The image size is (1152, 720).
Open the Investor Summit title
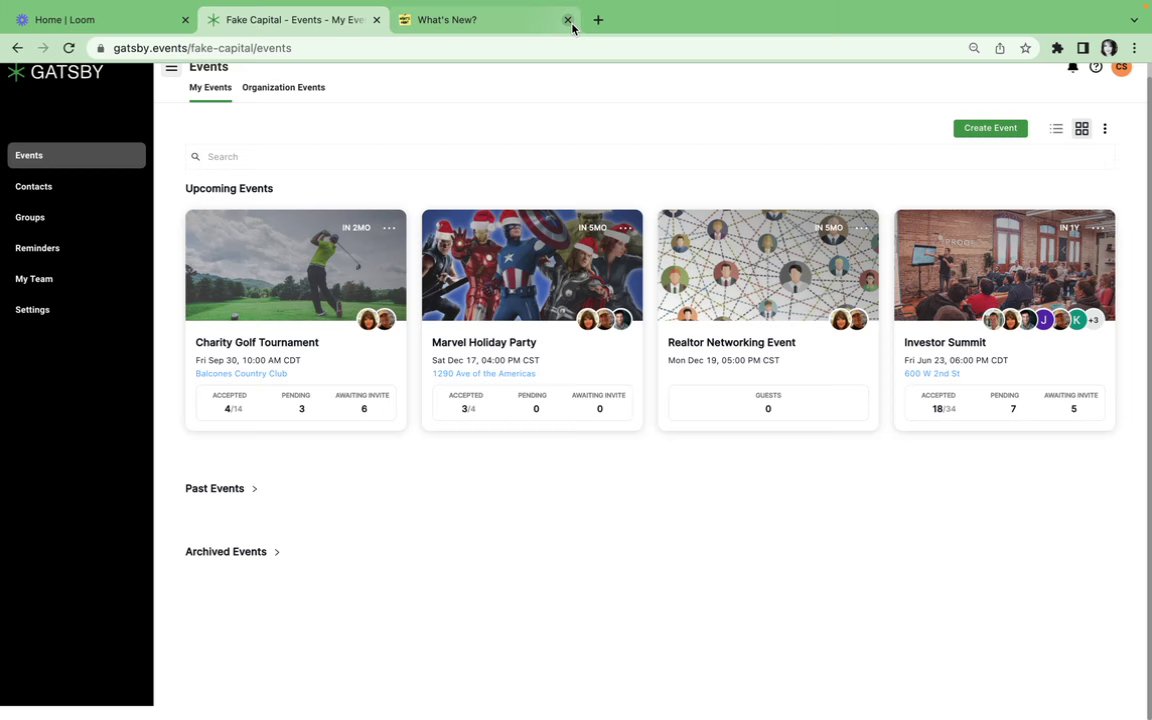(945, 342)
